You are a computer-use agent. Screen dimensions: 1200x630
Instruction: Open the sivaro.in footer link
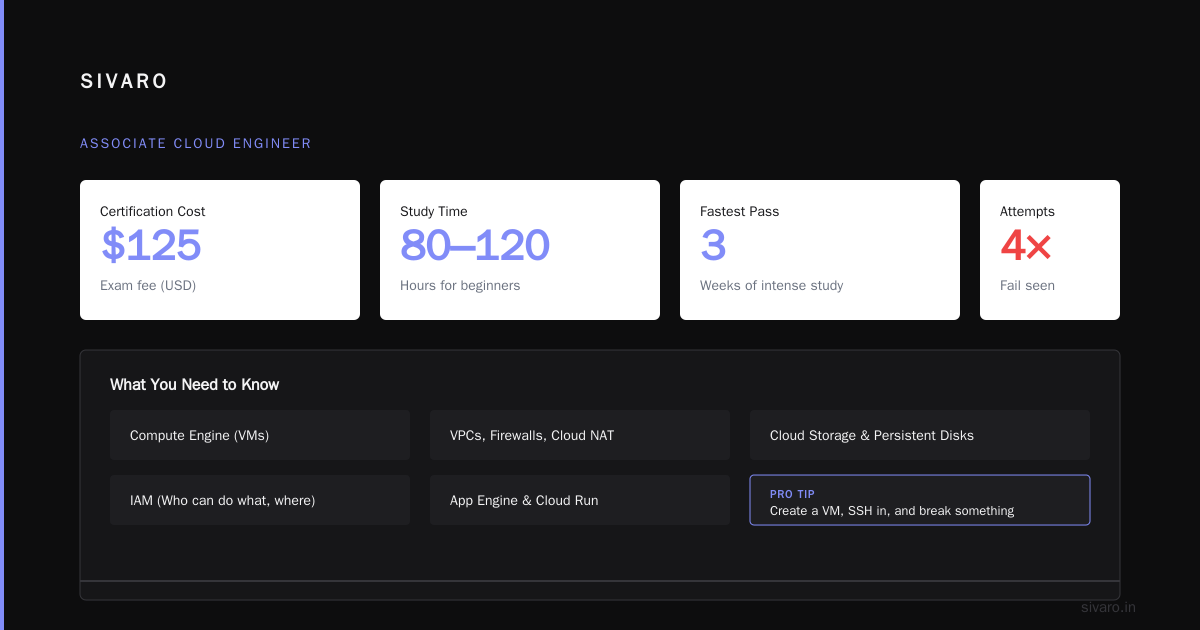point(1109,607)
